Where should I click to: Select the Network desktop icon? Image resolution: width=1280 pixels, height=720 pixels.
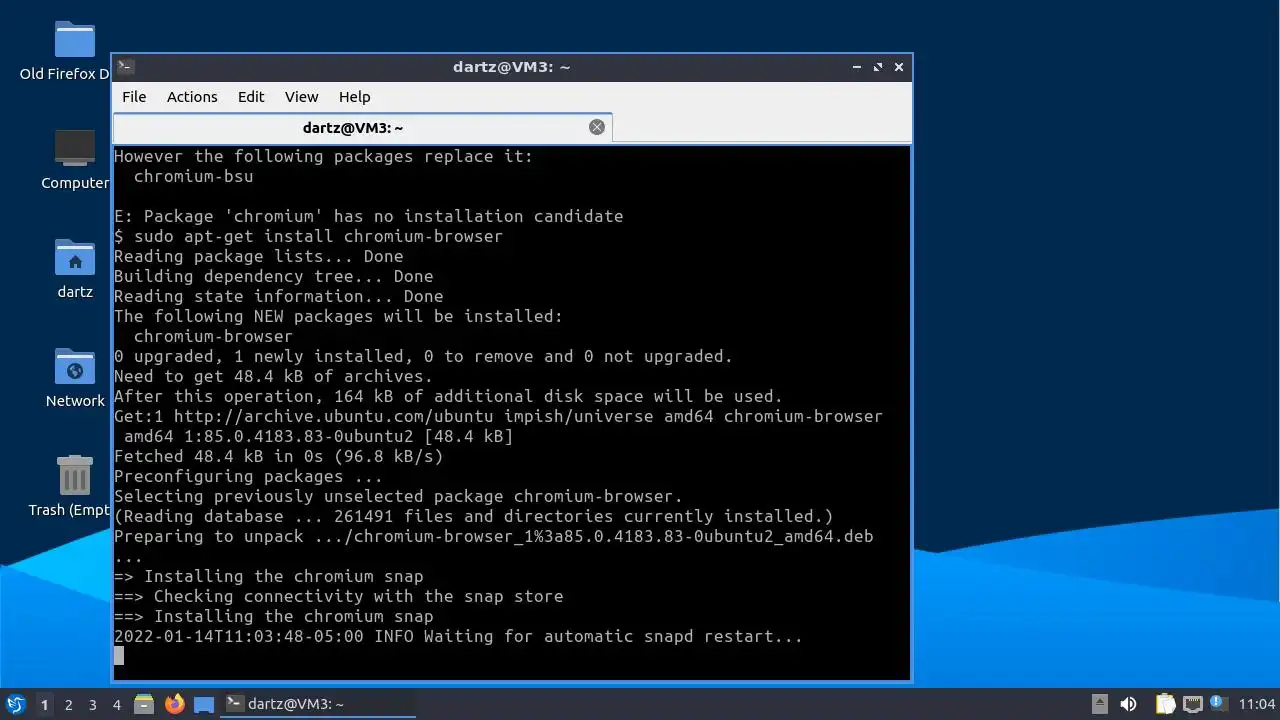(75, 378)
